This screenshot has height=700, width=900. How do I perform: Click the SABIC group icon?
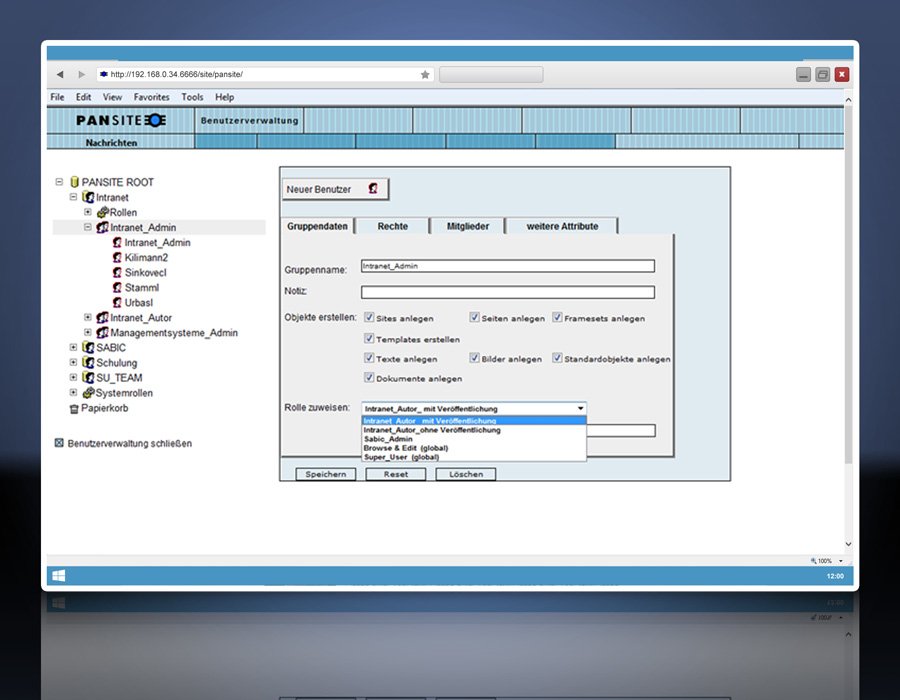click(88, 347)
